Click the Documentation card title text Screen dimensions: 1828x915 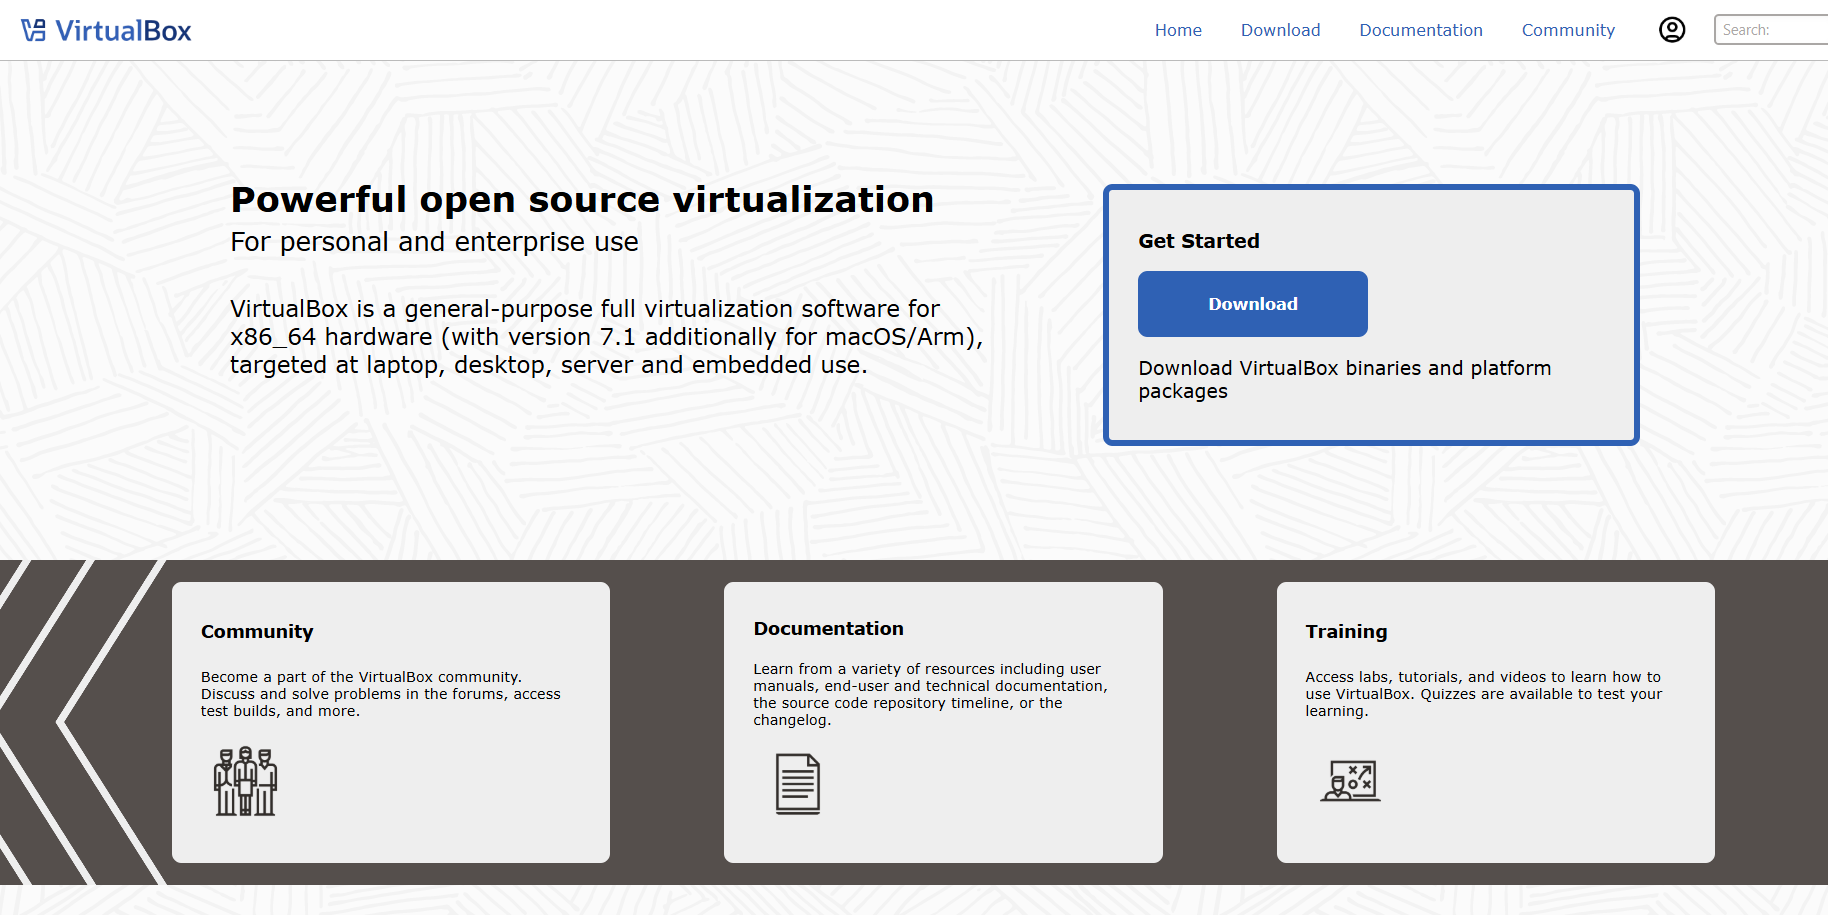click(828, 628)
